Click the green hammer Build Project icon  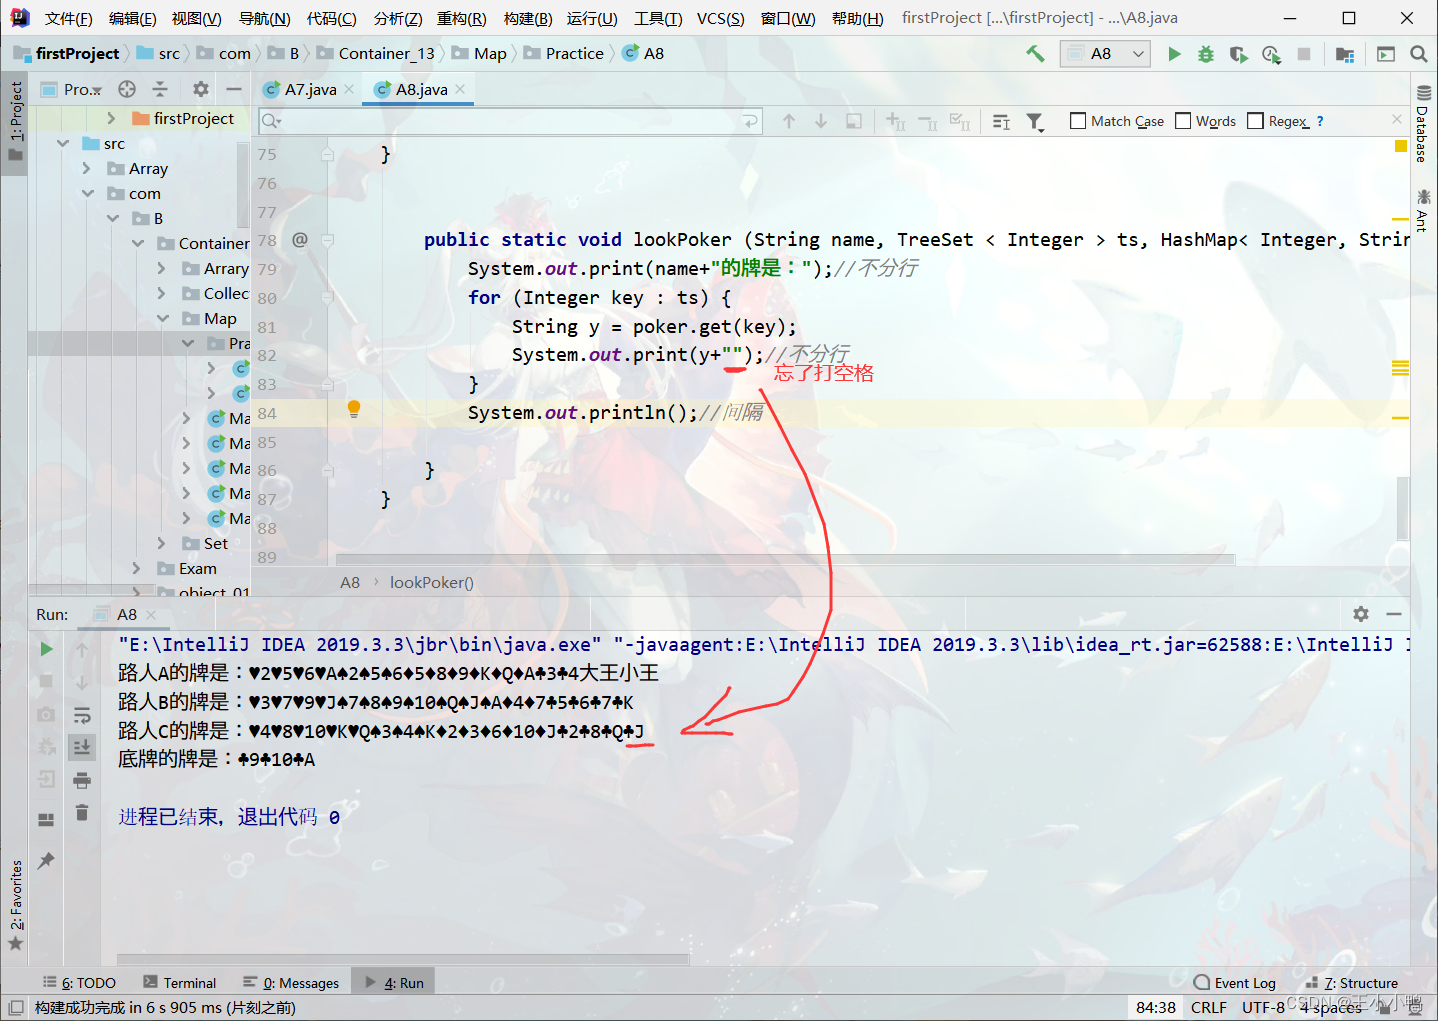coord(1035,54)
